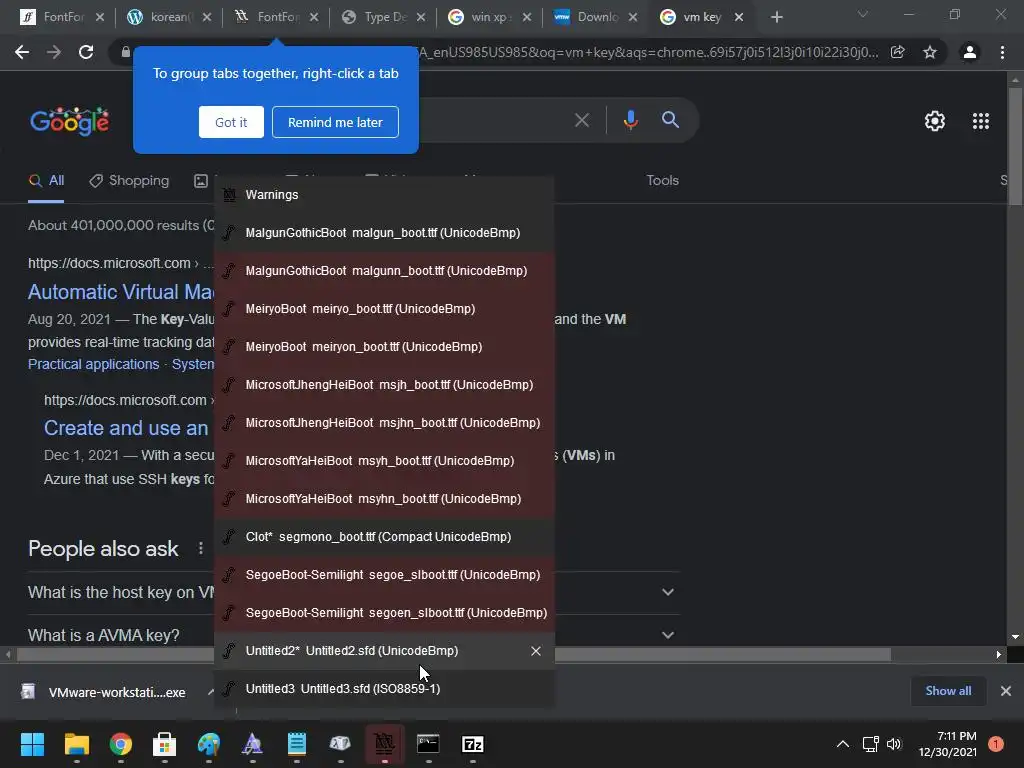The height and width of the screenshot is (768, 1024).
Task: Click the vertical page scrollbar thumb
Action: pos(1015,147)
